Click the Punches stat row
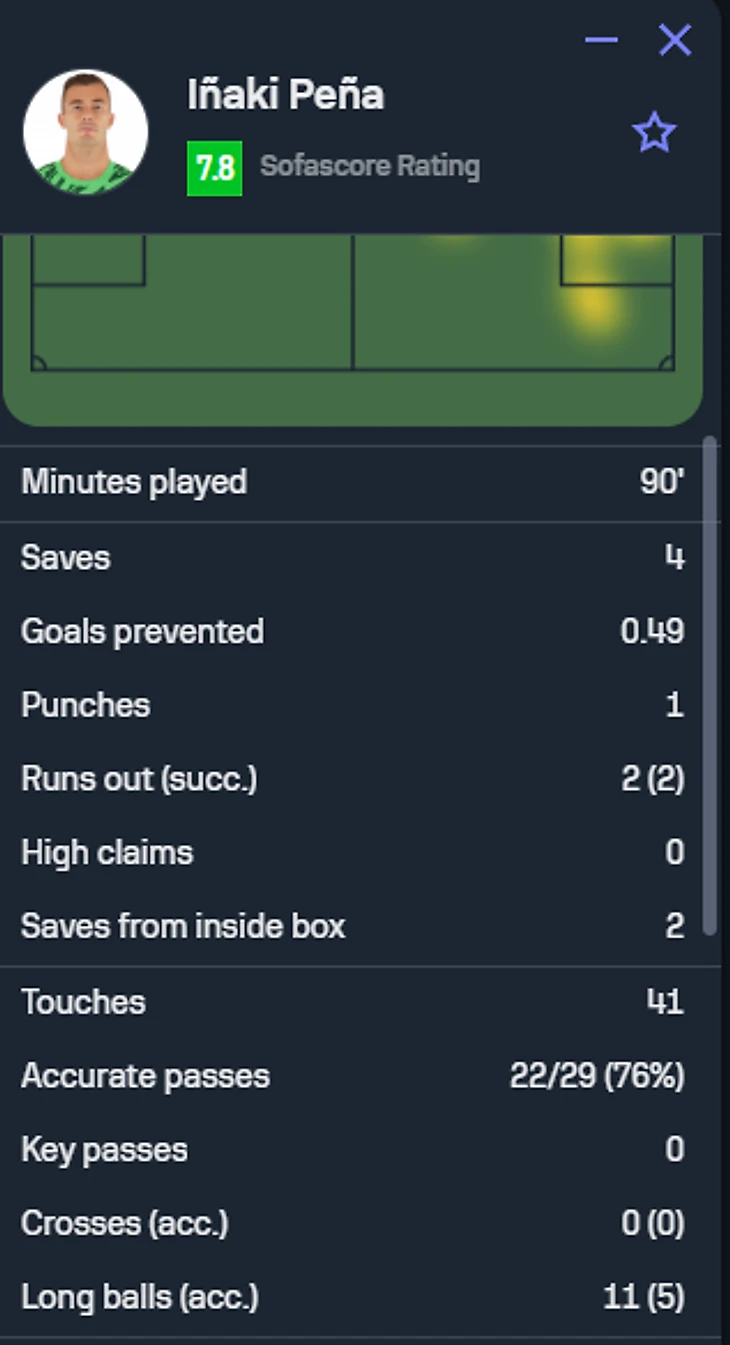The height and width of the screenshot is (1345, 730). 352,705
